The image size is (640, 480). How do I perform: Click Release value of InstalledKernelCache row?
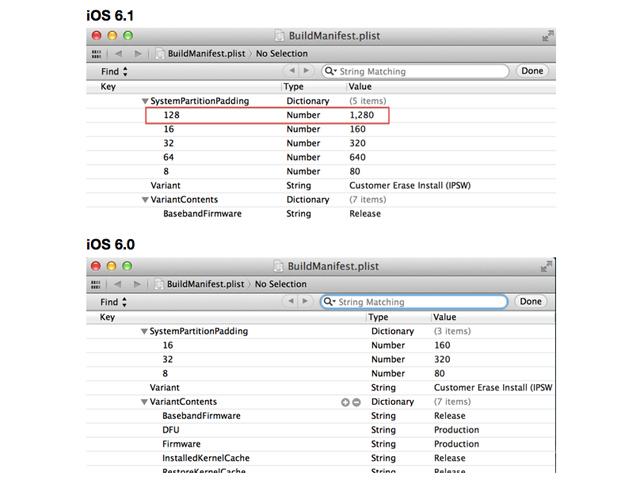[449, 458]
